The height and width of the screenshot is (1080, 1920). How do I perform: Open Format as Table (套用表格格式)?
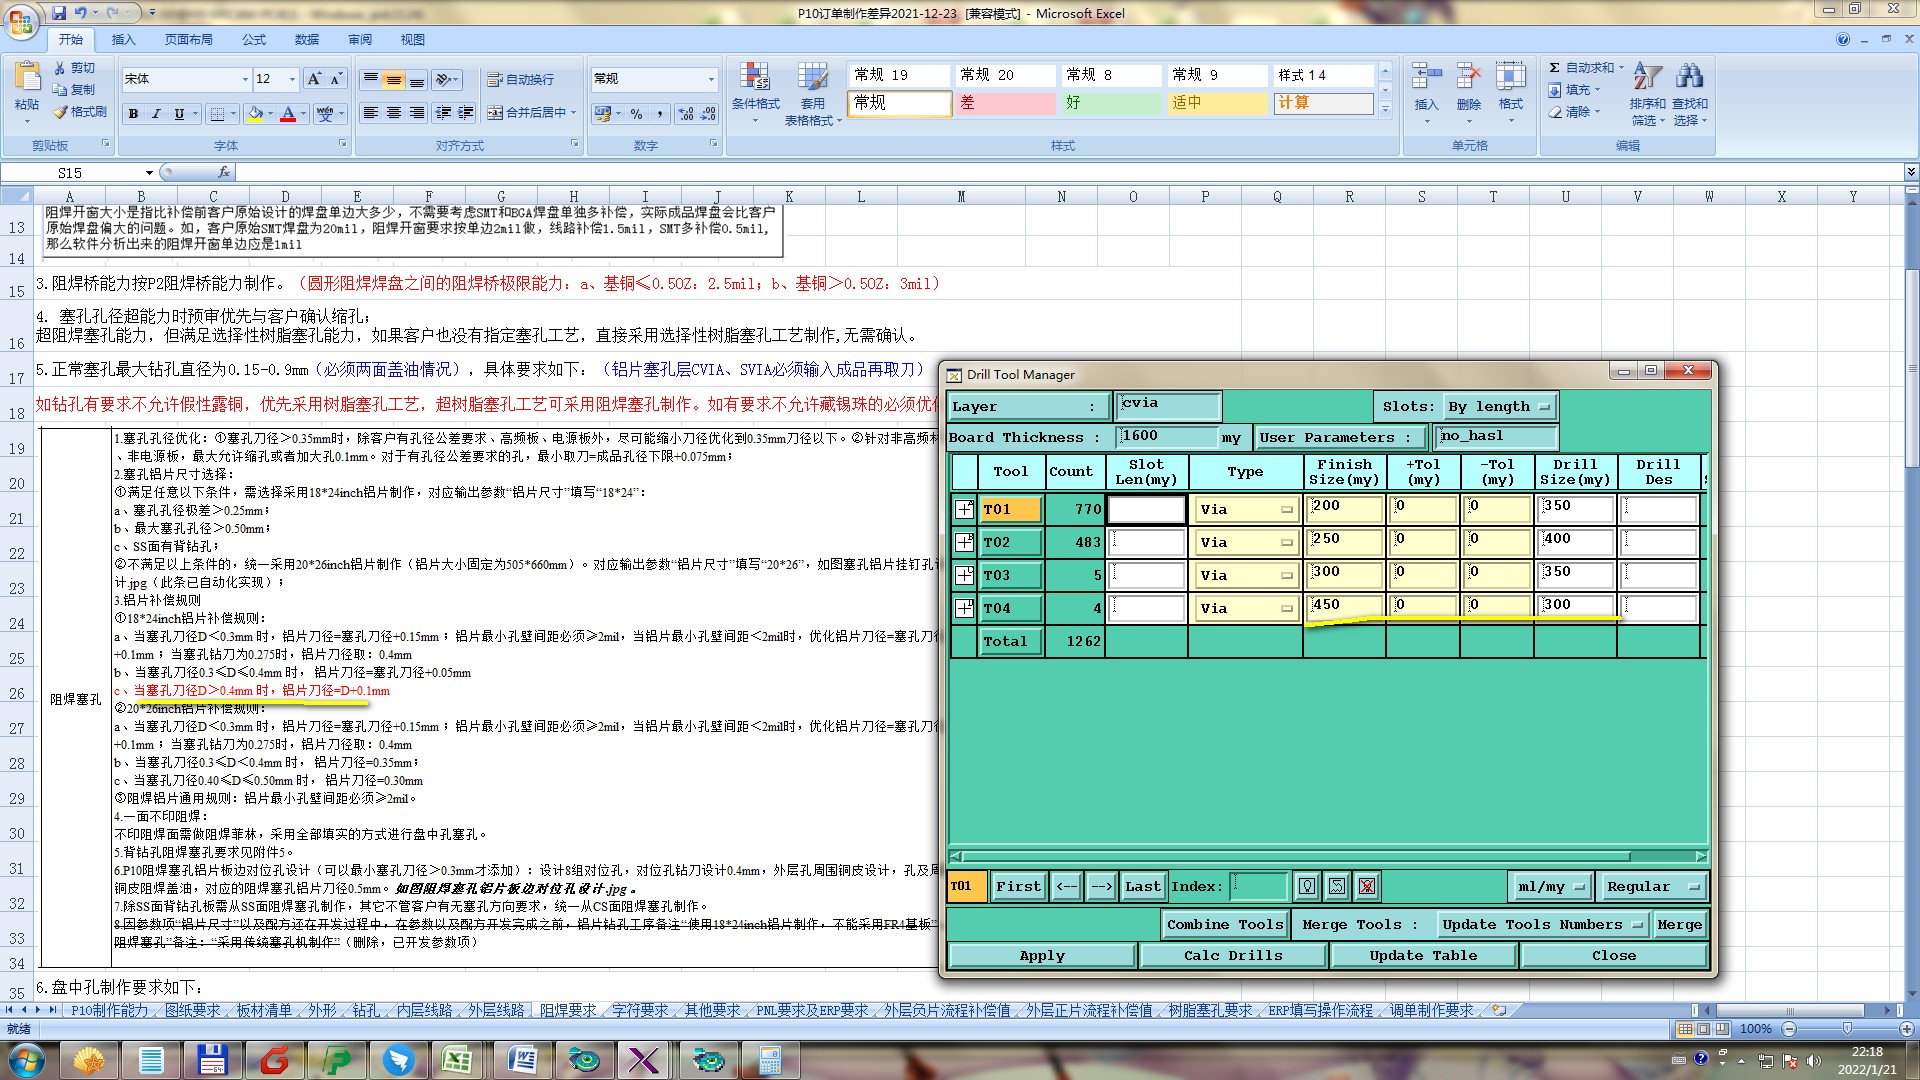click(813, 92)
